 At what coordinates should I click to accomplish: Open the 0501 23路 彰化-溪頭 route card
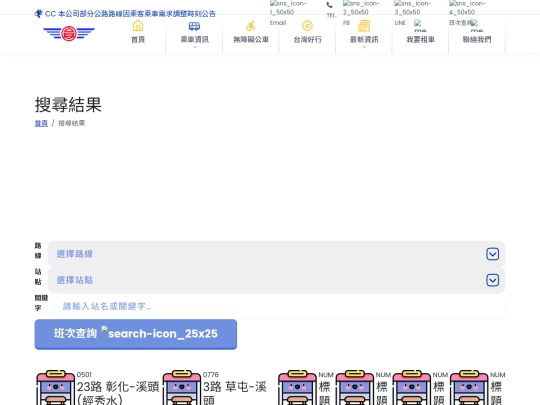tap(98, 387)
